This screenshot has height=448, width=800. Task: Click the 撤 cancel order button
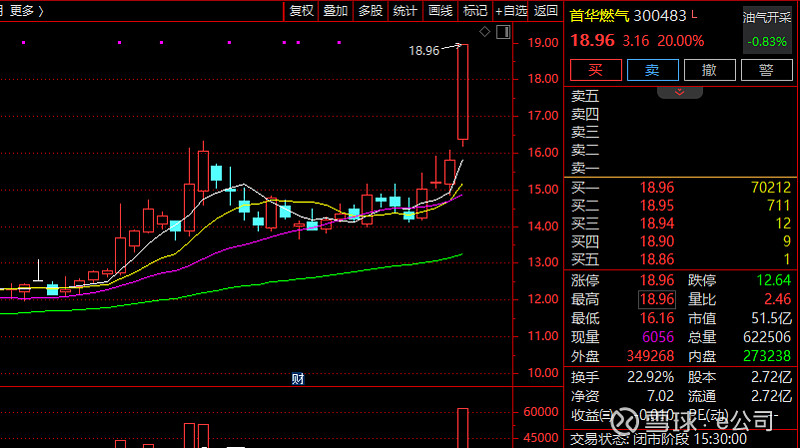point(709,69)
